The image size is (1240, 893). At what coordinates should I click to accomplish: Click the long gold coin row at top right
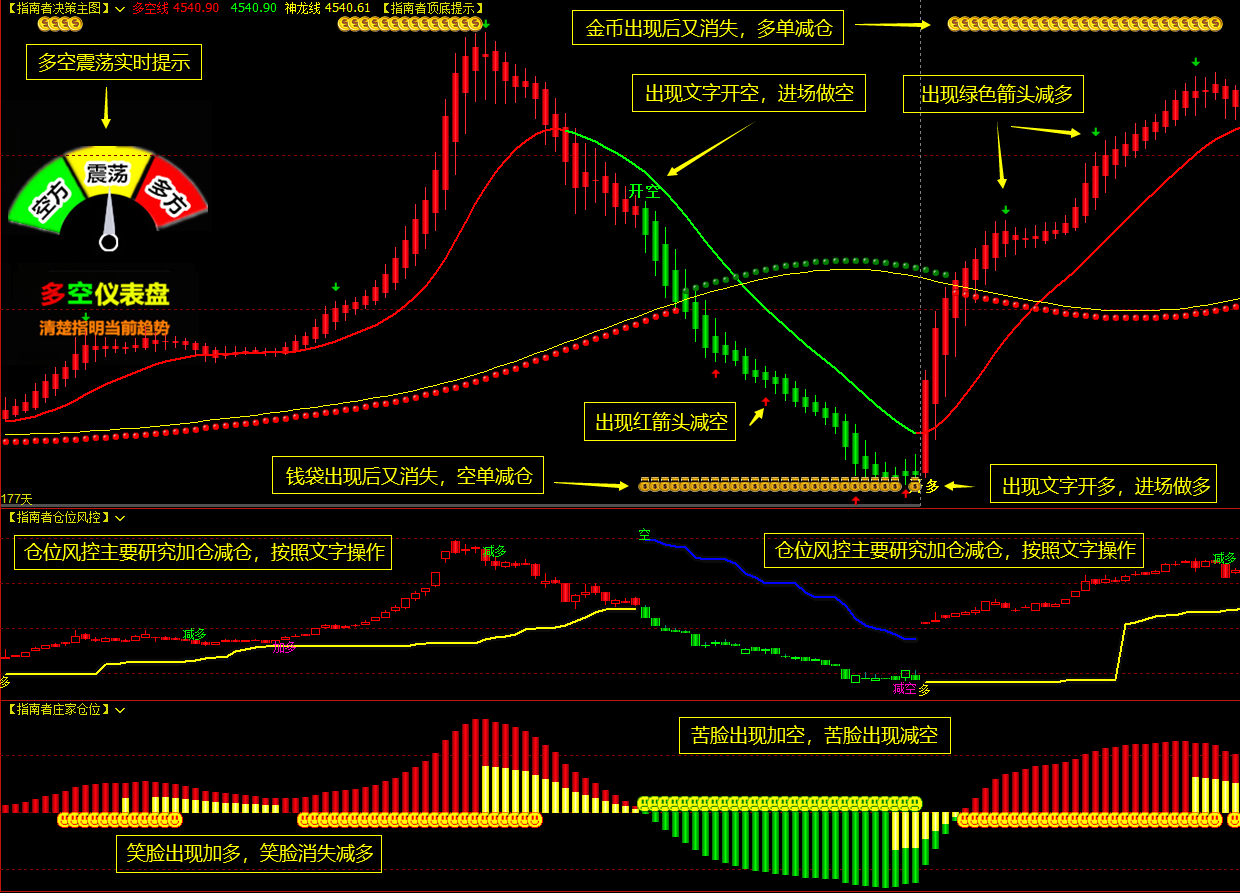coord(1085,23)
